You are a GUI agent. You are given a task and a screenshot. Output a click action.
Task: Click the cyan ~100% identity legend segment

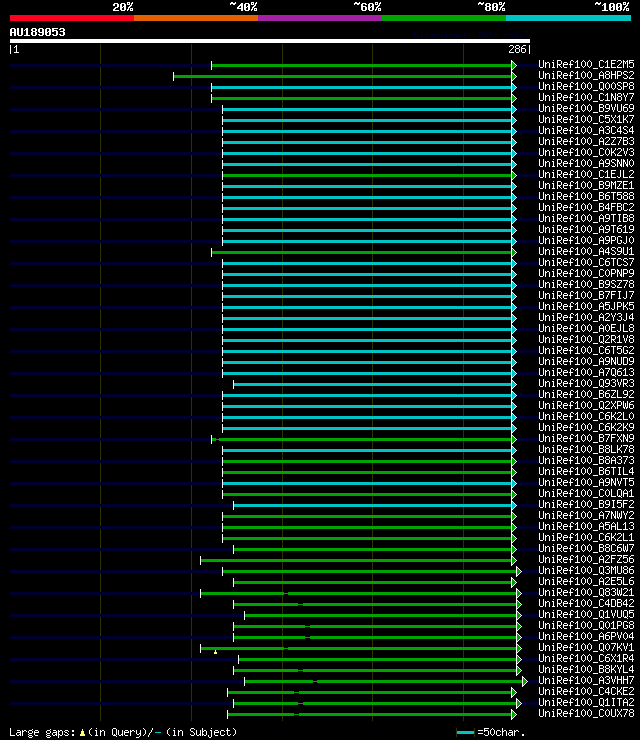point(568,18)
